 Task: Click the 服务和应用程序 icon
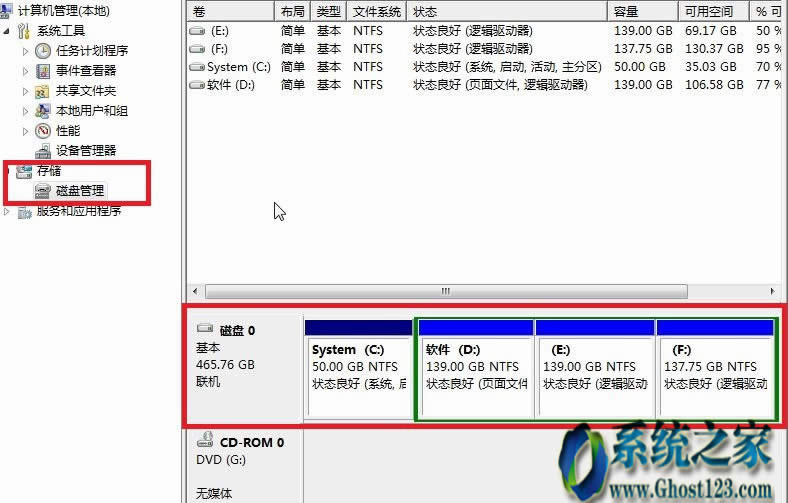tap(24, 212)
